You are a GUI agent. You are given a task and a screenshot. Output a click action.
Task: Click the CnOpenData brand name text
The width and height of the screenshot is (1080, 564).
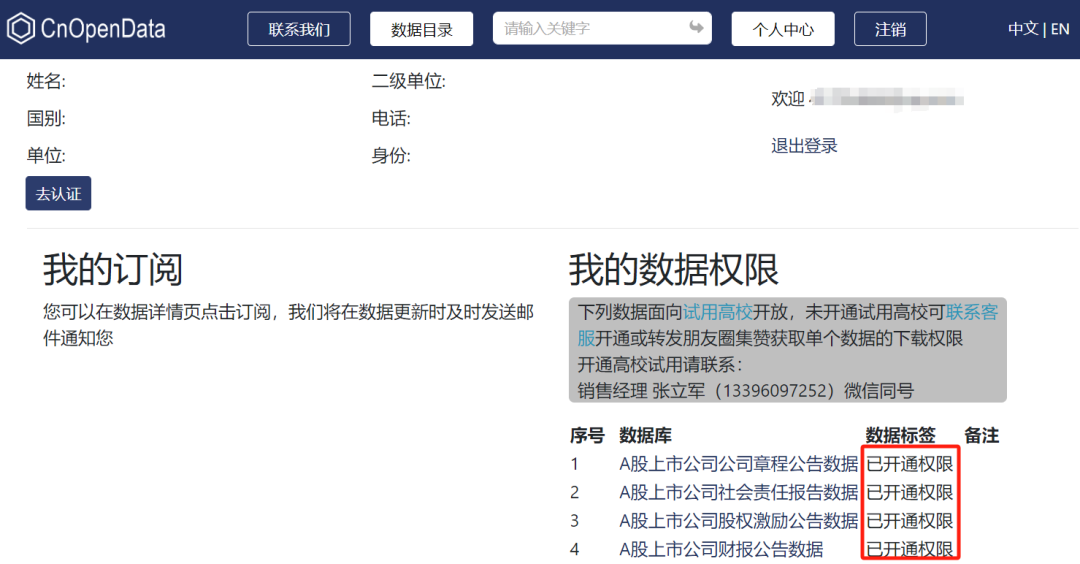tap(103, 29)
